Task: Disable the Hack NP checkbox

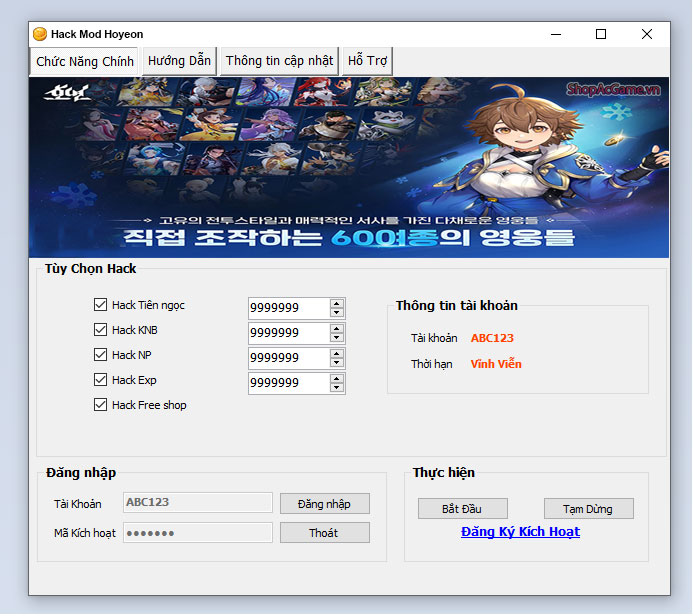Action: 100,355
